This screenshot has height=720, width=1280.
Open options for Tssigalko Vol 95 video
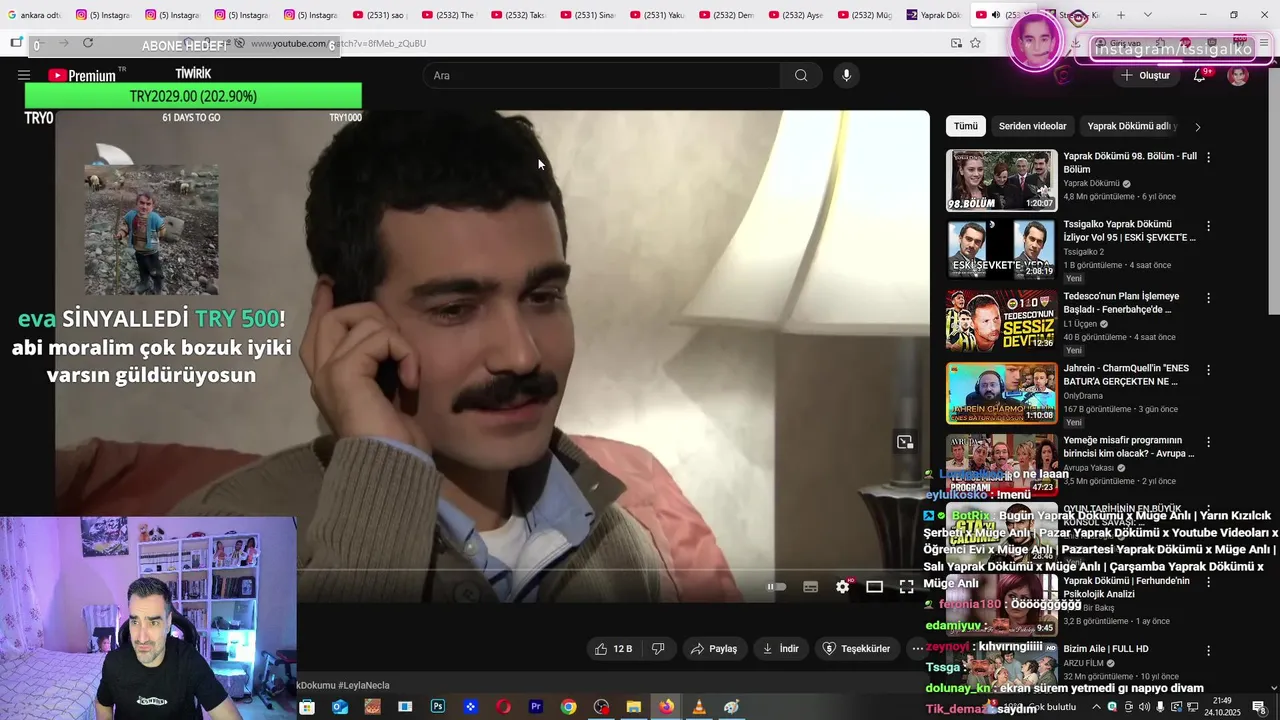pos(1208,226)
